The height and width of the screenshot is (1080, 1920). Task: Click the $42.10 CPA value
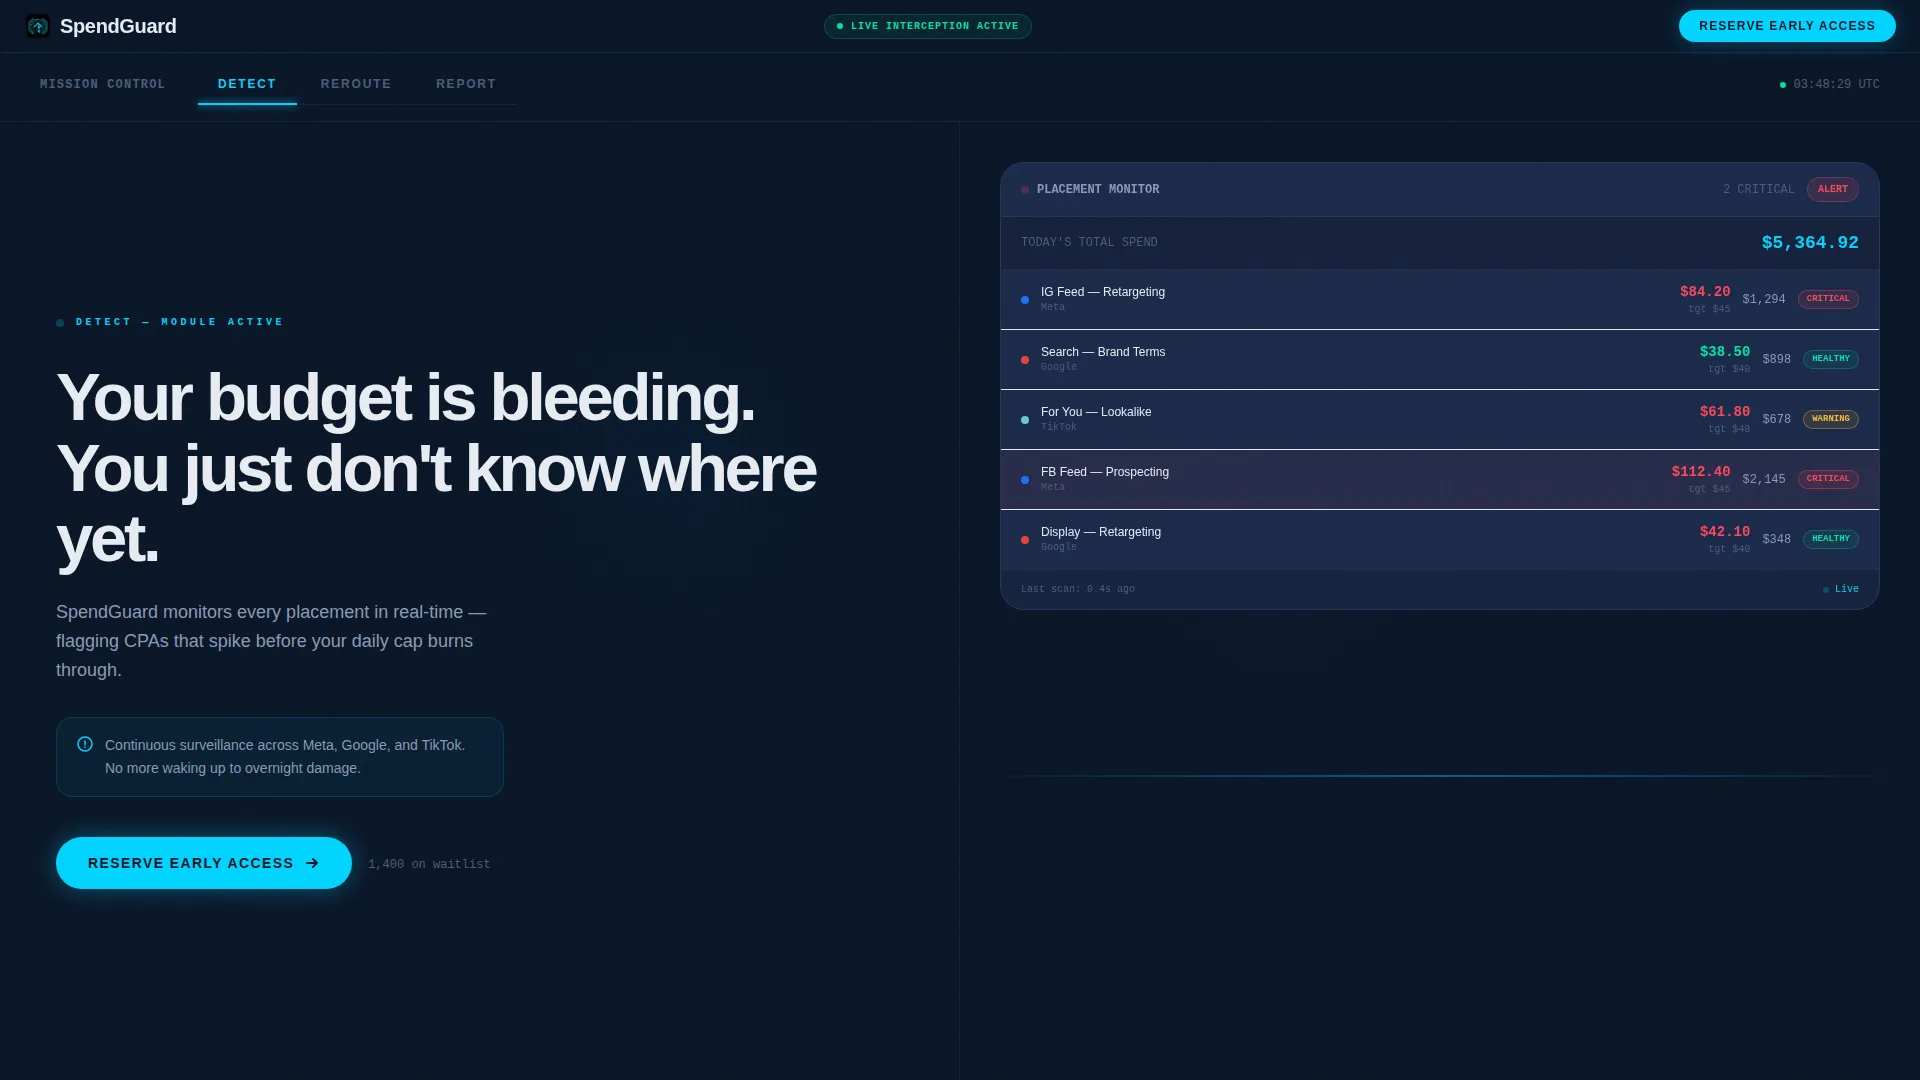(1725, 532)
